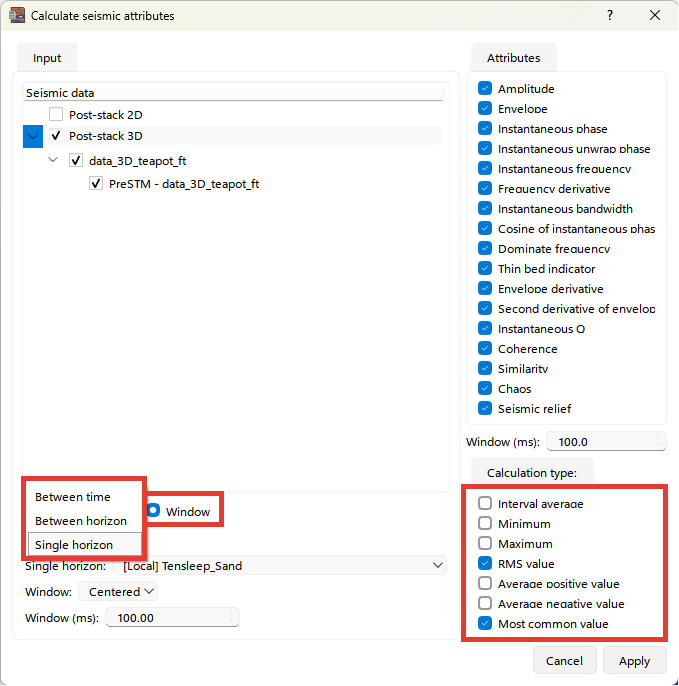This screenshot has height=686, width=679.
Task: Click the Apply button
Action: click(x=634, y=661)
